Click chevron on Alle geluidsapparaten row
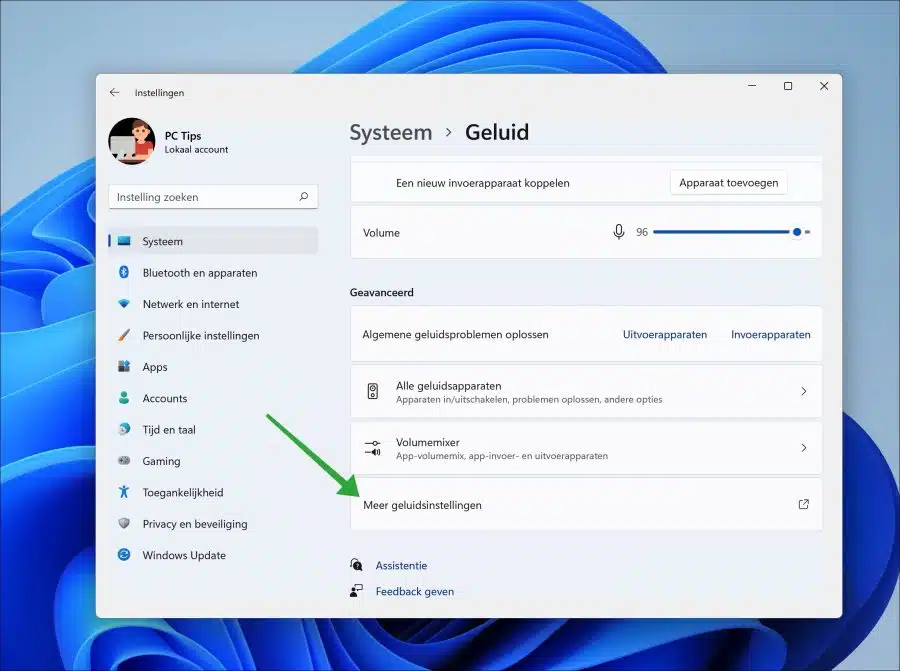The height and width of the screenshot is (671, 900). pos(804,391)
